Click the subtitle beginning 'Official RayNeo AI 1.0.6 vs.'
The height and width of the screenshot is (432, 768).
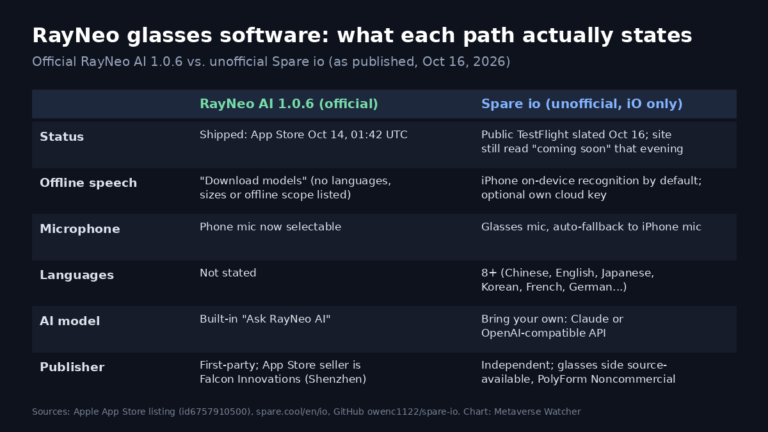point(271,62)
